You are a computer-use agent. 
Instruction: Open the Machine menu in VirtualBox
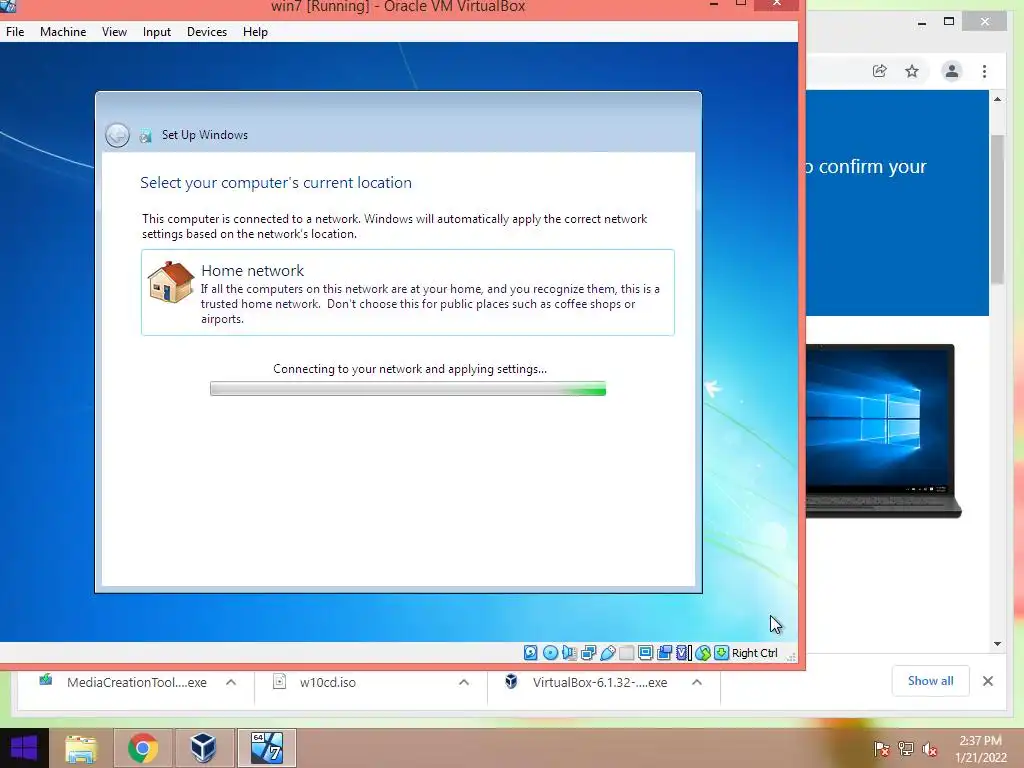point(63,31)
